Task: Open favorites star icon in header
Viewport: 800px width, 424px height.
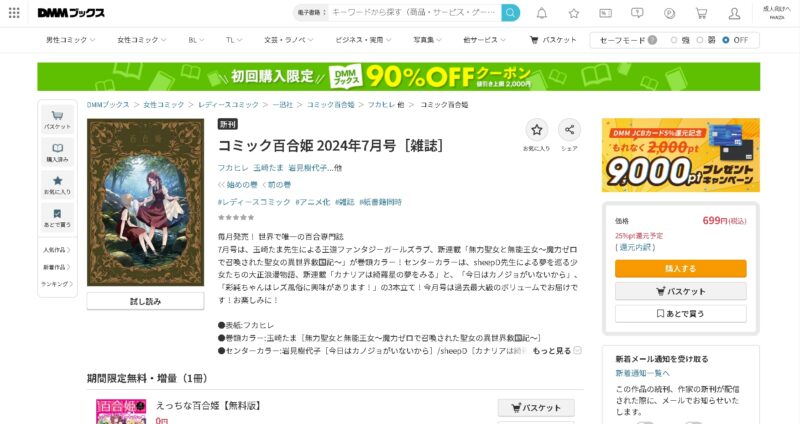Action: (x=574, y=13)
